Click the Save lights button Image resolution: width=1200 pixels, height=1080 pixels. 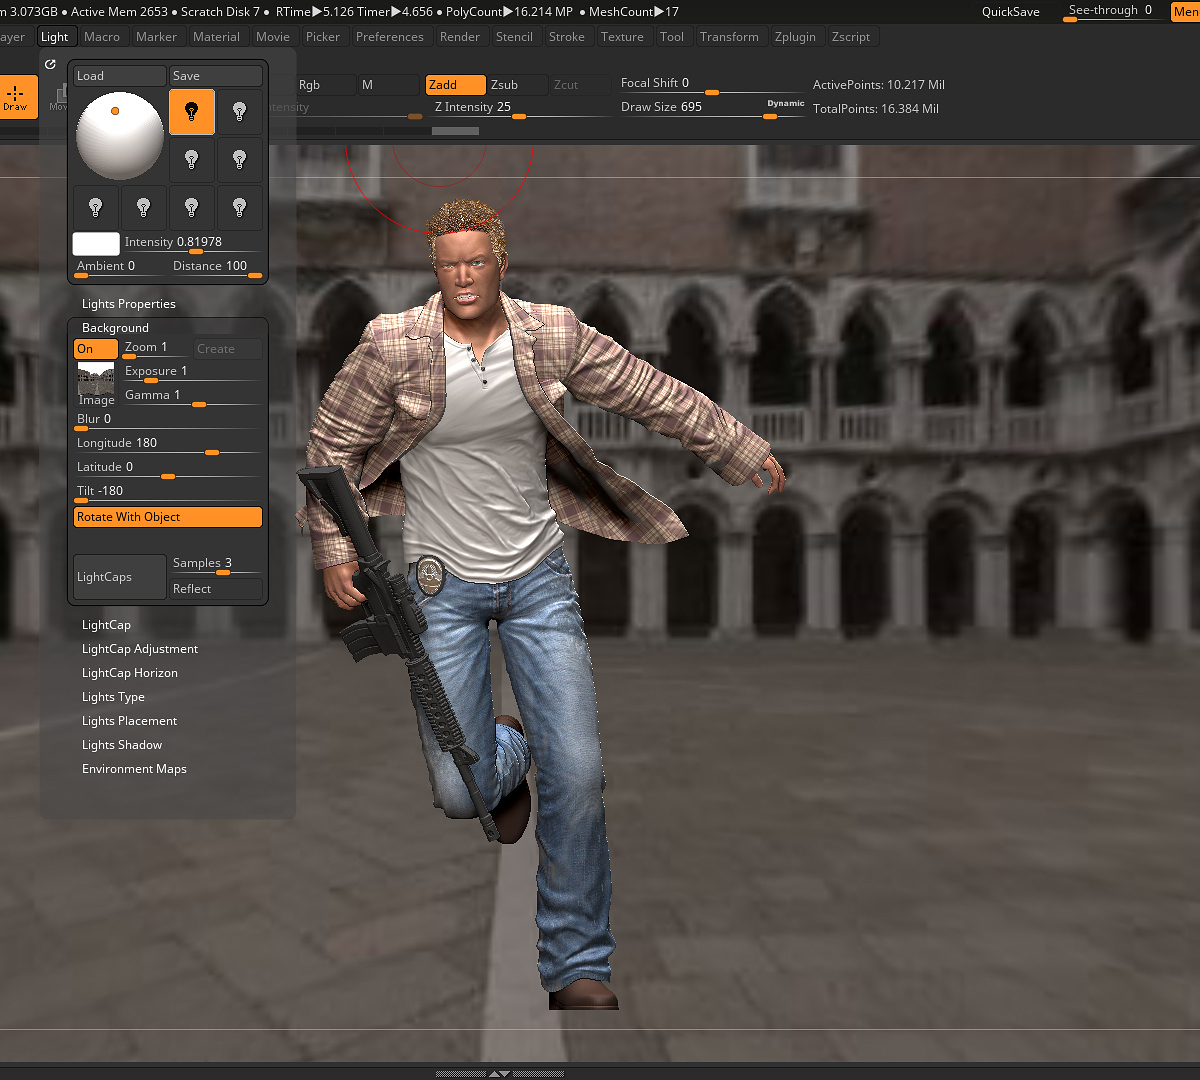216,76
